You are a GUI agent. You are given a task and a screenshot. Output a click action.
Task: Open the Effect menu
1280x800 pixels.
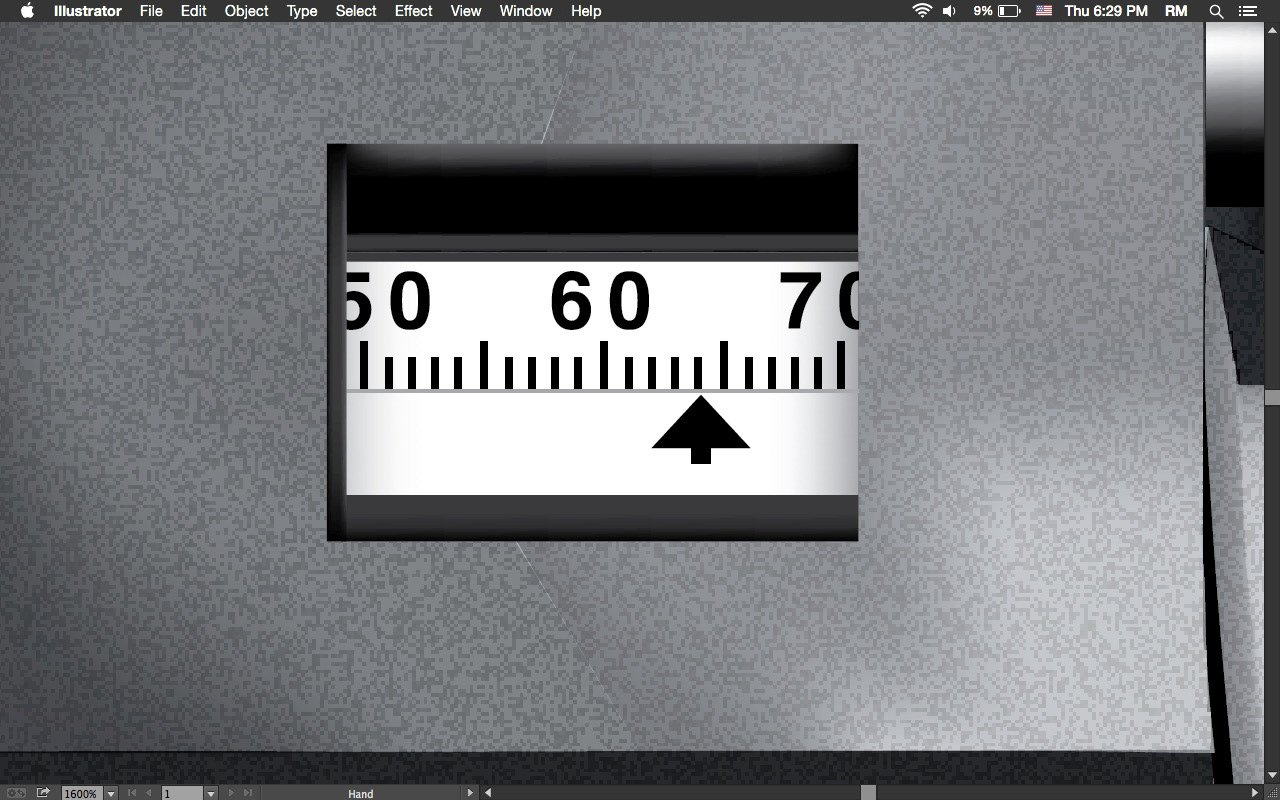414,11
